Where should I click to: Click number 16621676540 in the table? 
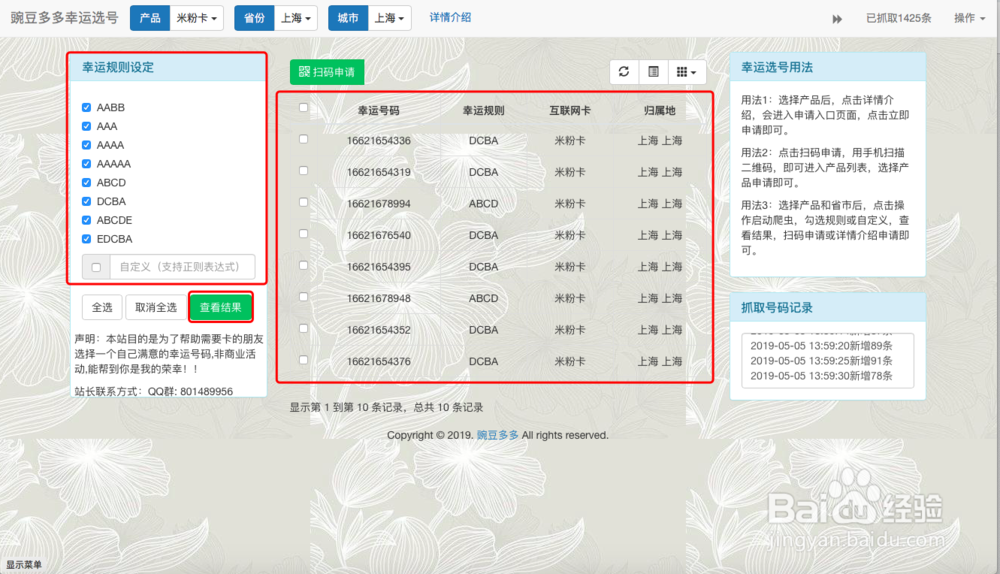pyautogui.click(x=379, y=235)
